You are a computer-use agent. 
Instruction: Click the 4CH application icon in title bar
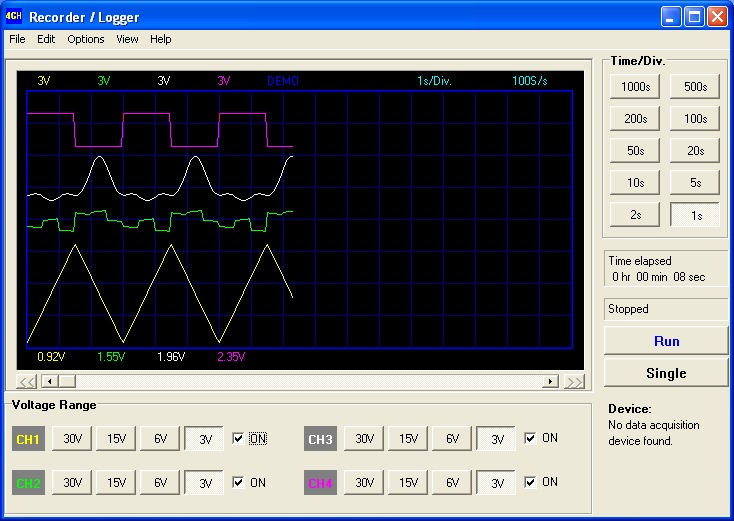click(14, 17)
